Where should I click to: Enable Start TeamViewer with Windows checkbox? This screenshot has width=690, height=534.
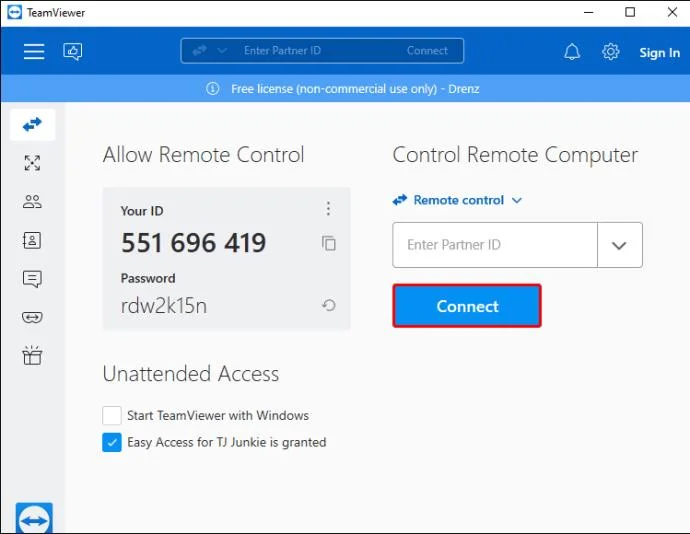tap(112, 415)
